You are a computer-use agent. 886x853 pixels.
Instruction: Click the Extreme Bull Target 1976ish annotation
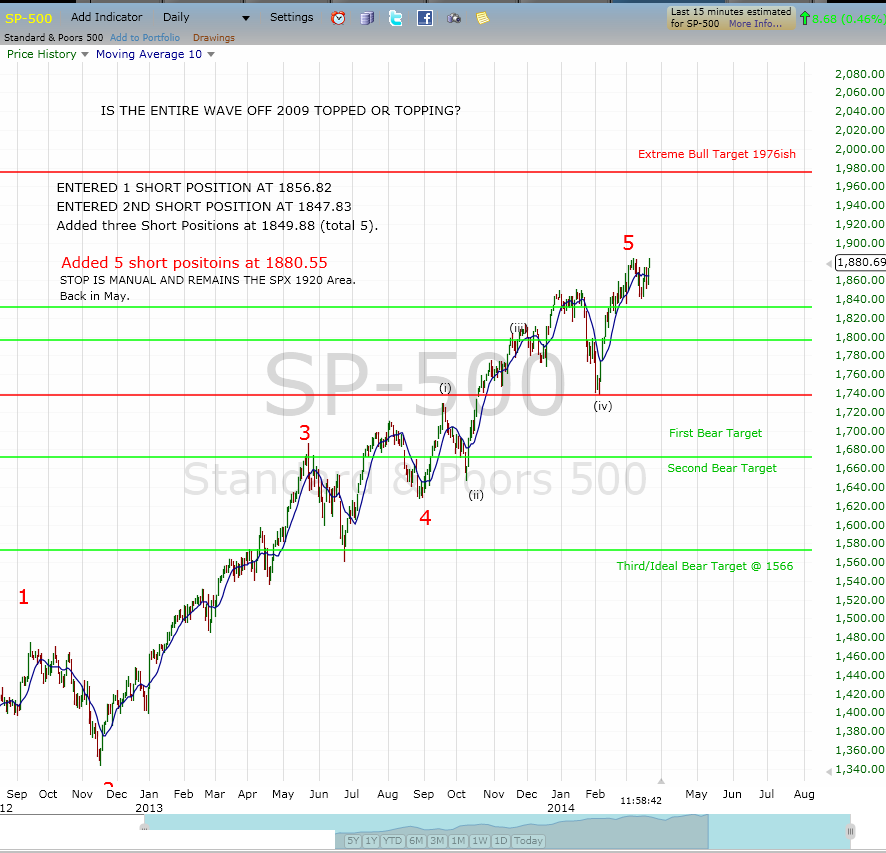pyautogui.click(x=716, y=154)
